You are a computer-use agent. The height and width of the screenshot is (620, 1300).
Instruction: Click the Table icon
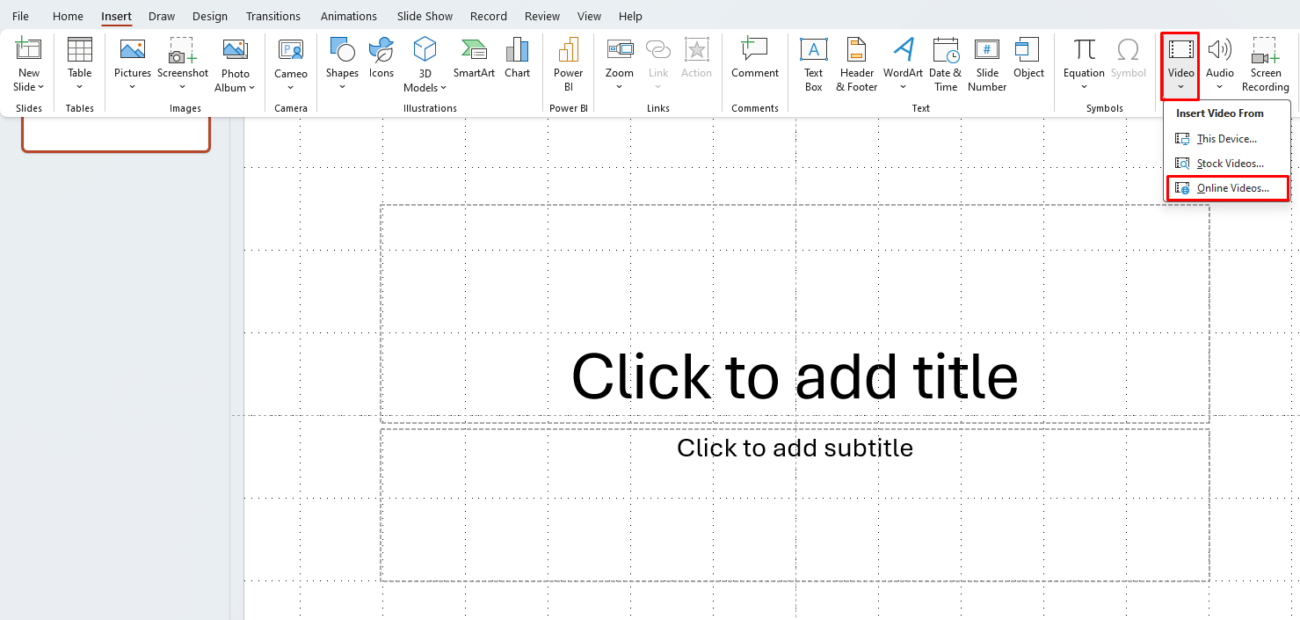(80, 49)
